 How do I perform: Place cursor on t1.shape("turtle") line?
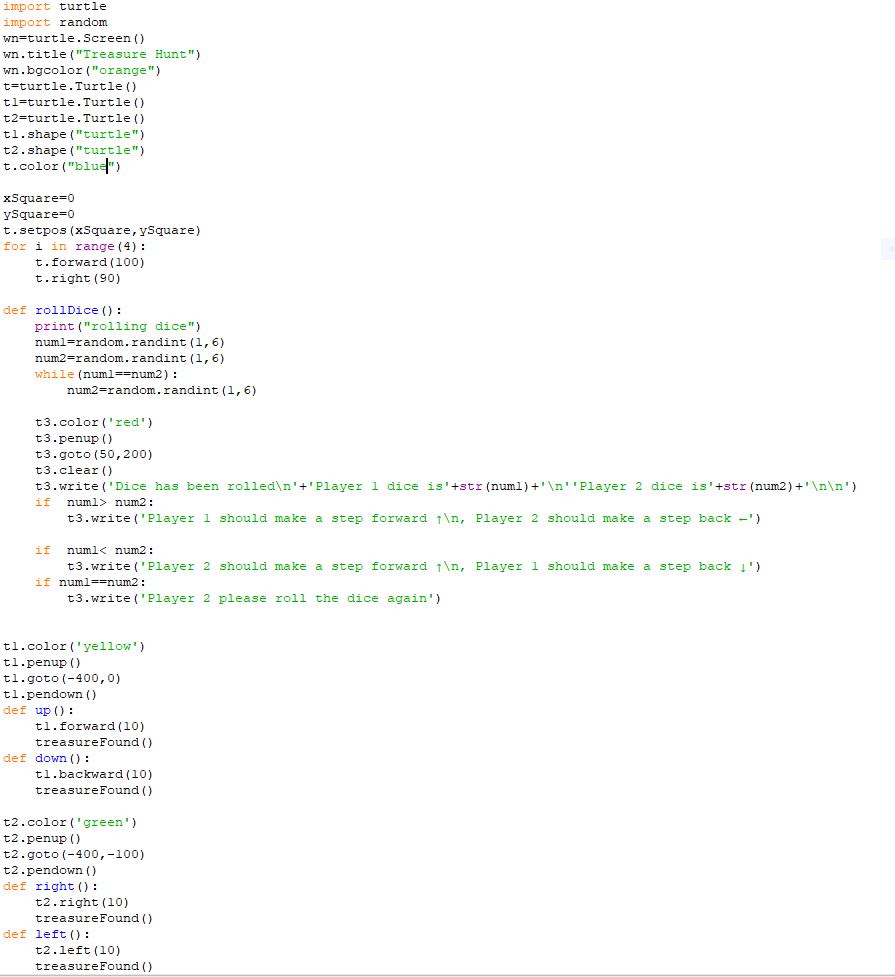(74, 135)
